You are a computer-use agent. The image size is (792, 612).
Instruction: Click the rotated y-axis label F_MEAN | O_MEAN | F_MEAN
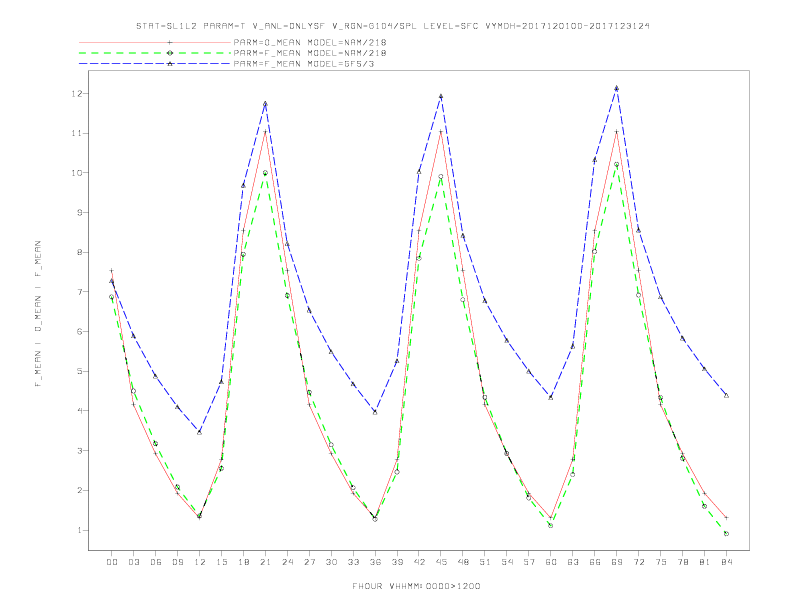click(38, 314)
